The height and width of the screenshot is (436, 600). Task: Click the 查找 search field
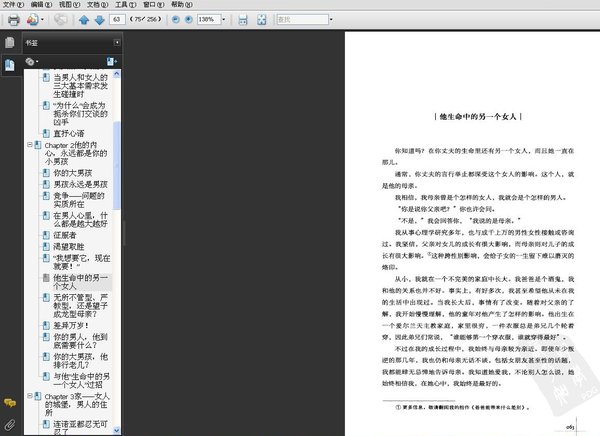302,19
